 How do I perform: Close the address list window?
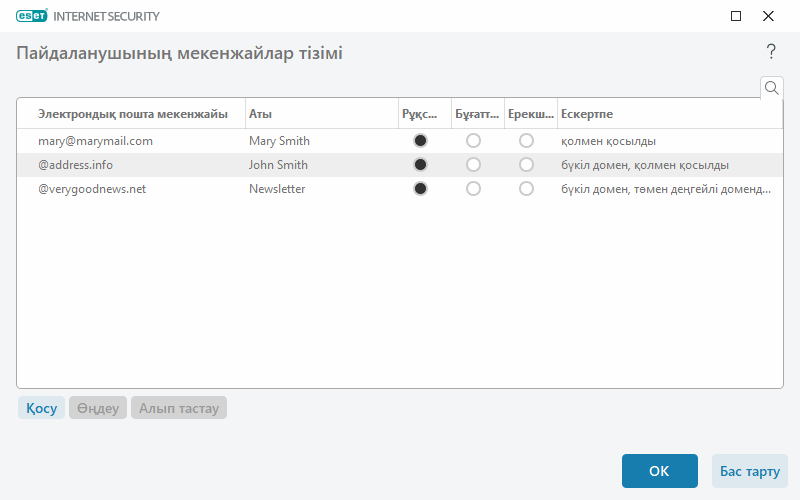tap(768, 16)
